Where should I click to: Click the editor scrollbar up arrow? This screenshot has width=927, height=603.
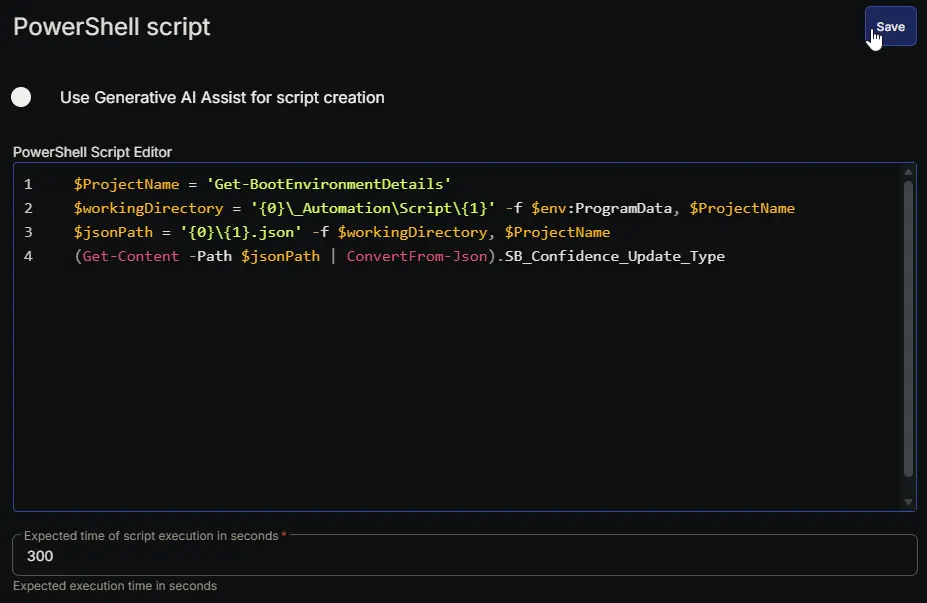[908, 172]
